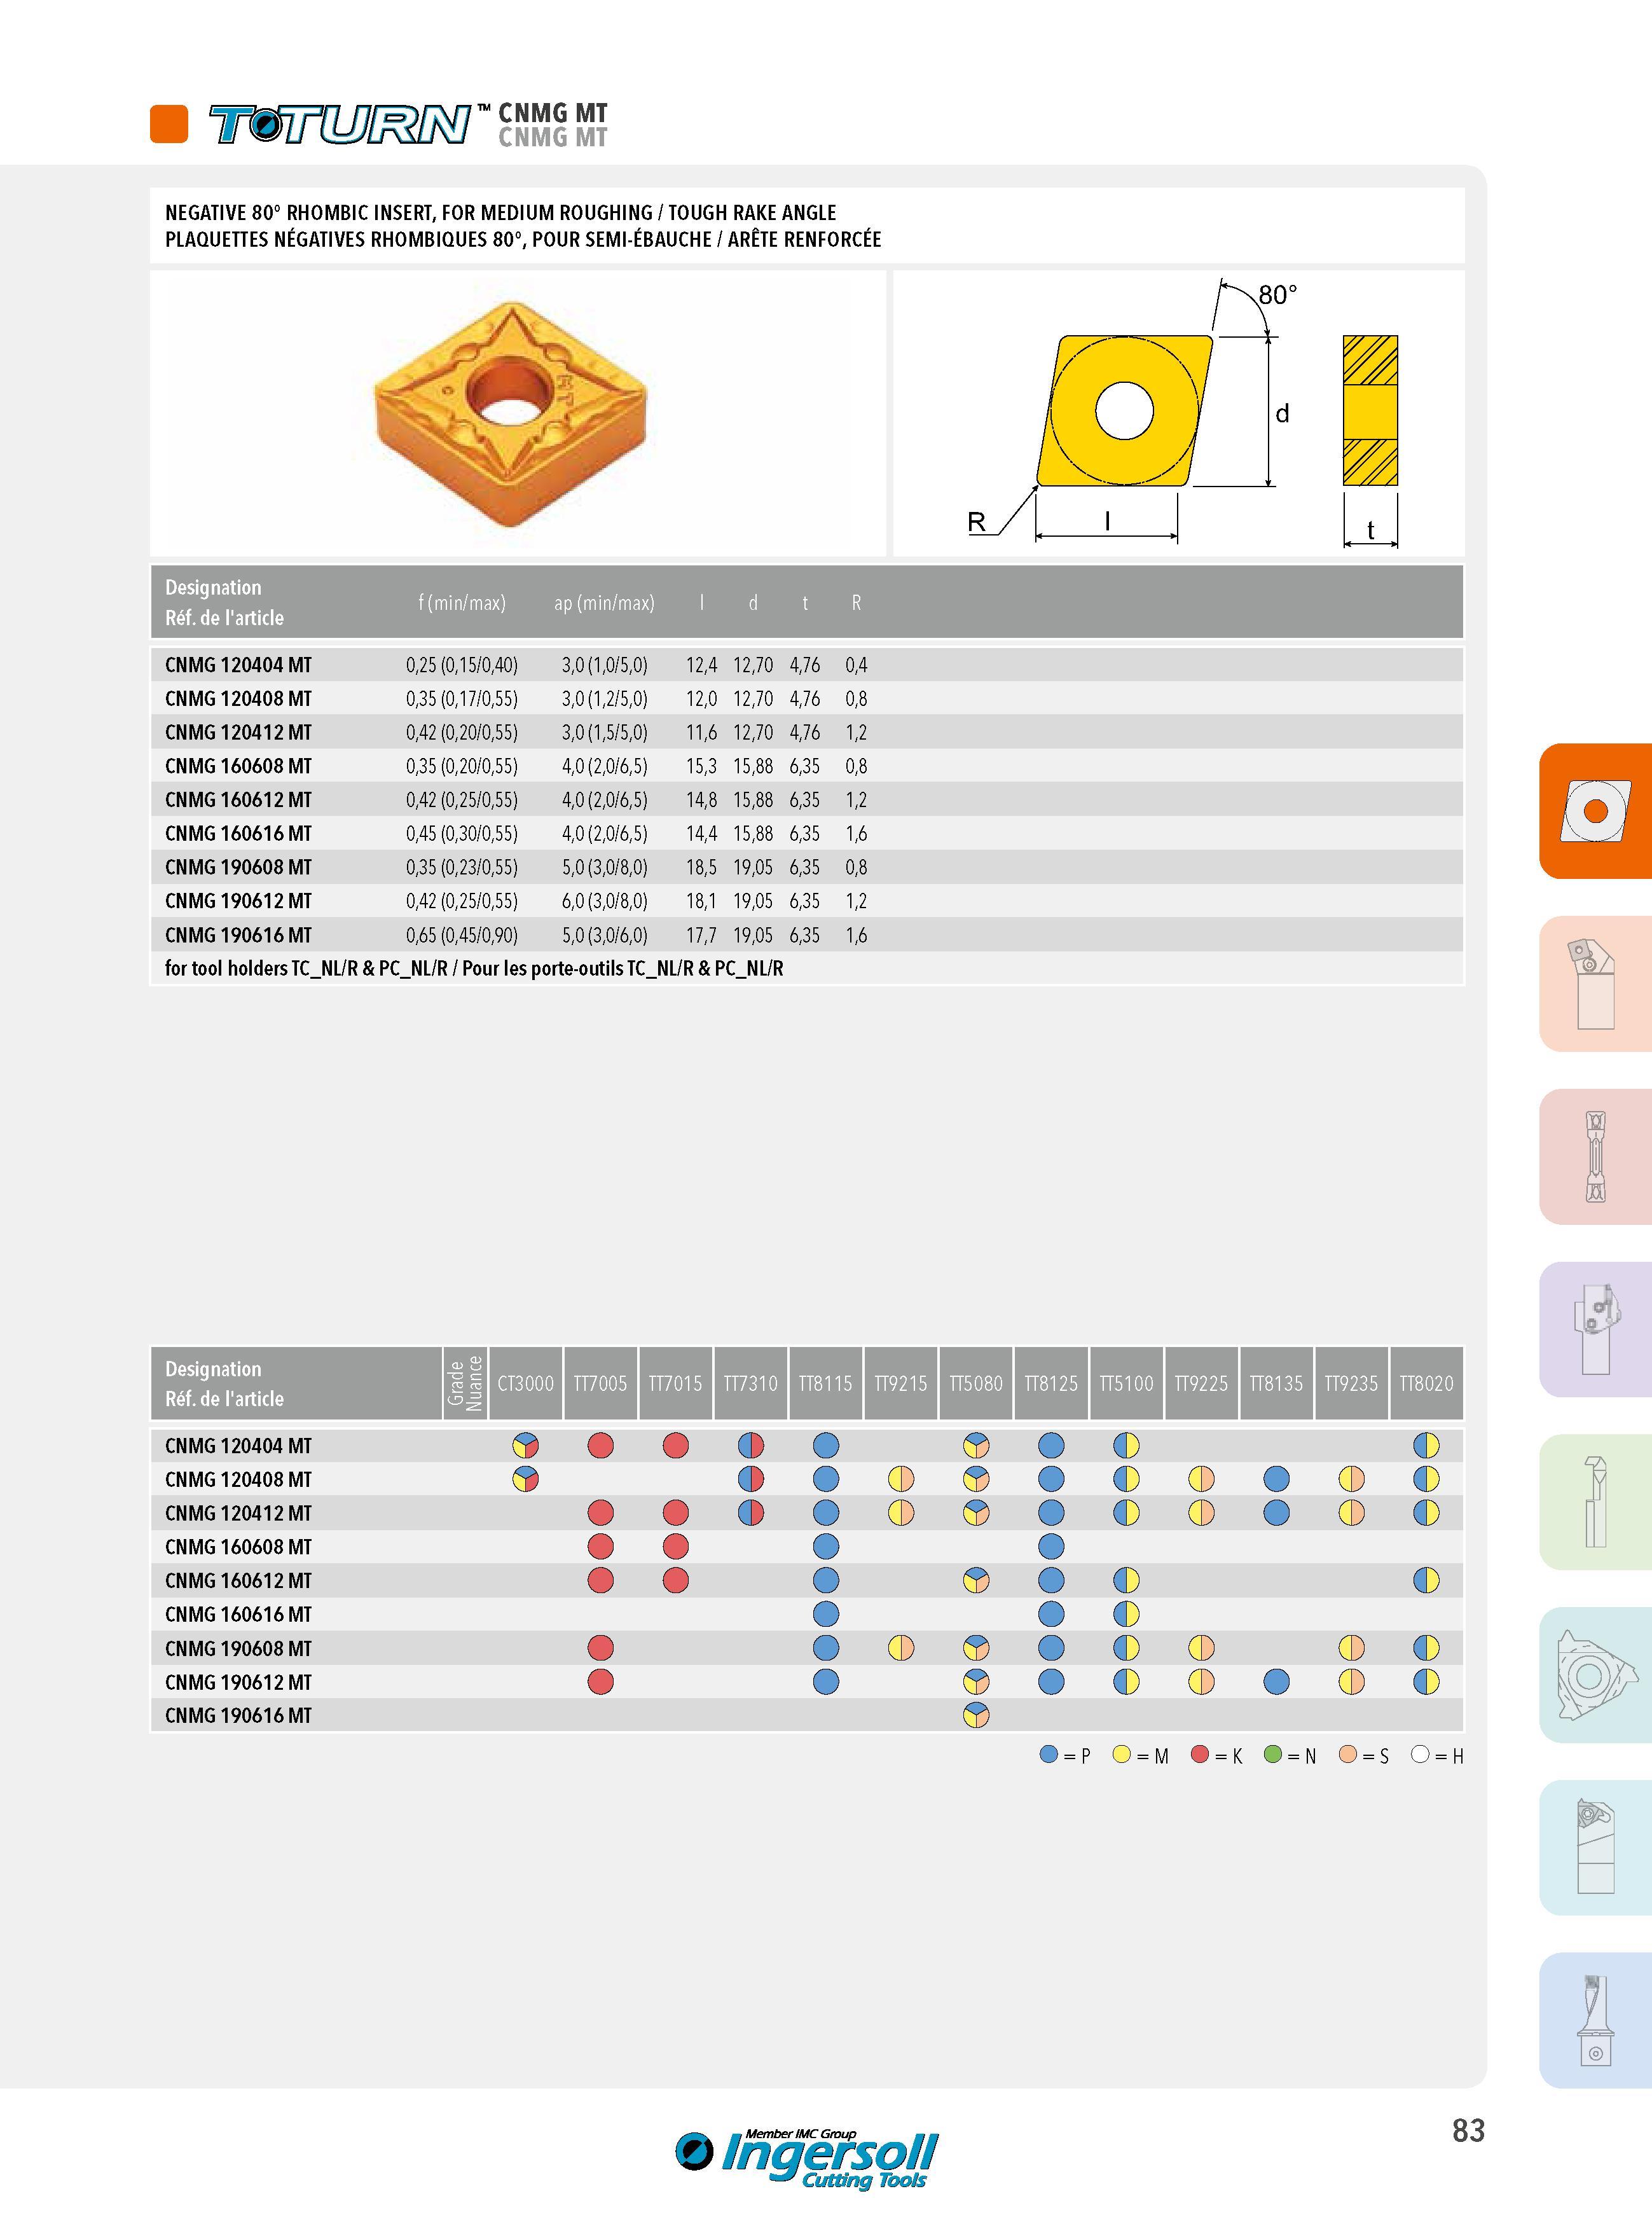Click the CT3000 grade column header
1652x2231 pixels.
pyautogui.click(x=526, y=1384)
